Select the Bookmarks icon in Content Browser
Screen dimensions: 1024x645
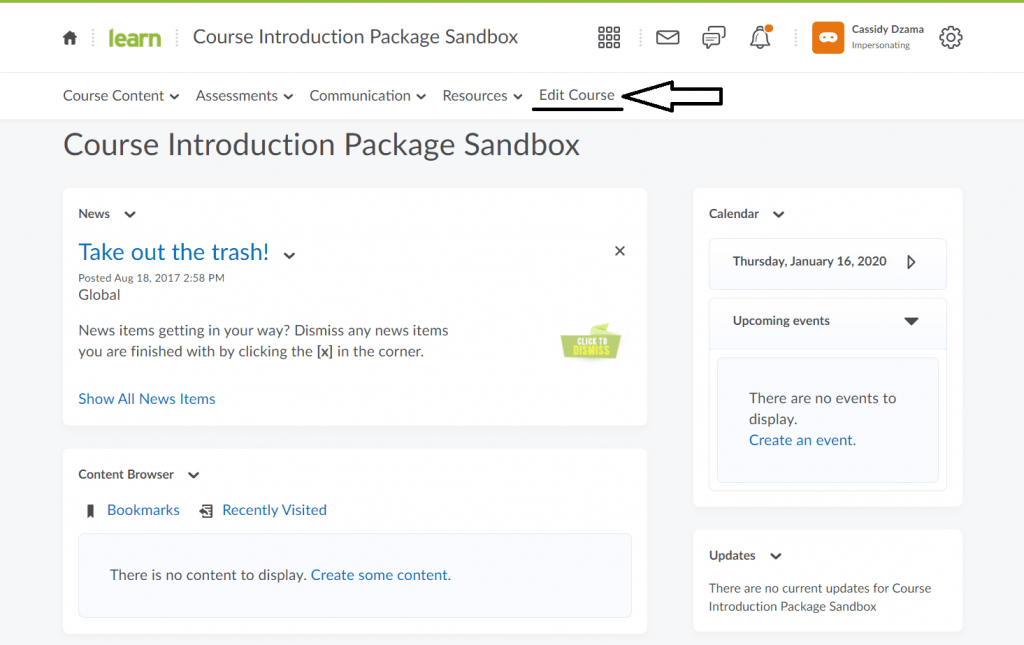click(x=91, y=510)
